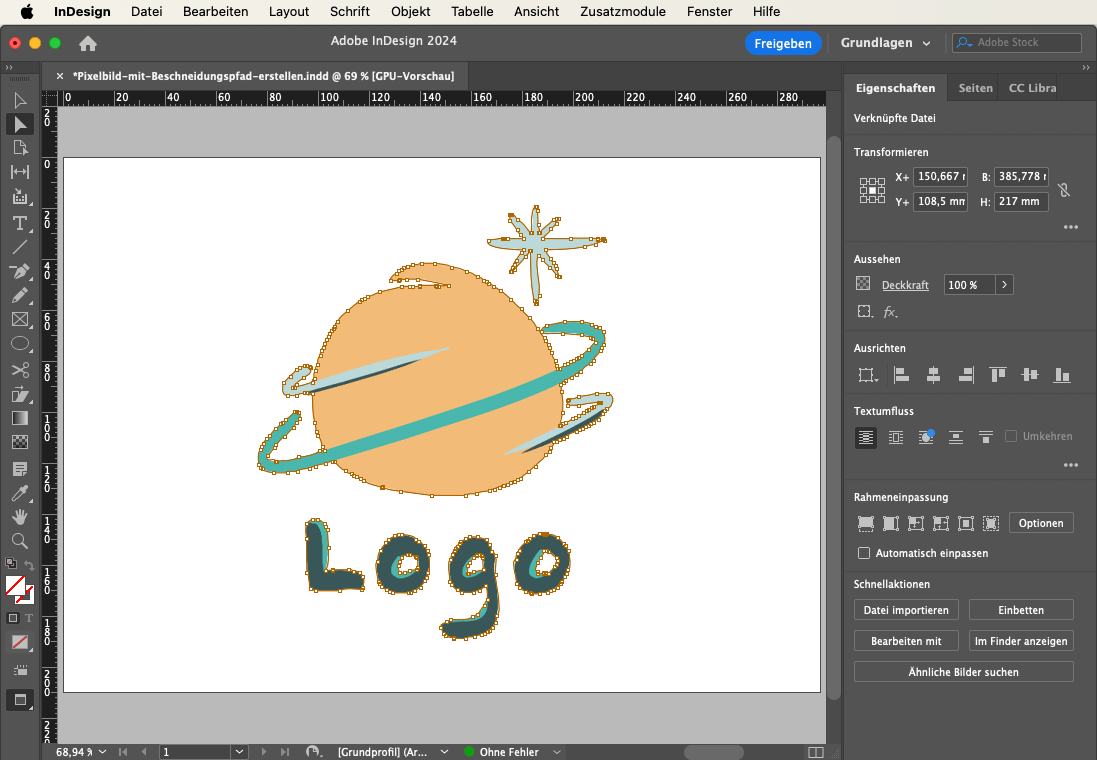Select the Zoom tool
Viewport: 1097px width, 760px height.
pyautogui.click(x=19, y=541)
